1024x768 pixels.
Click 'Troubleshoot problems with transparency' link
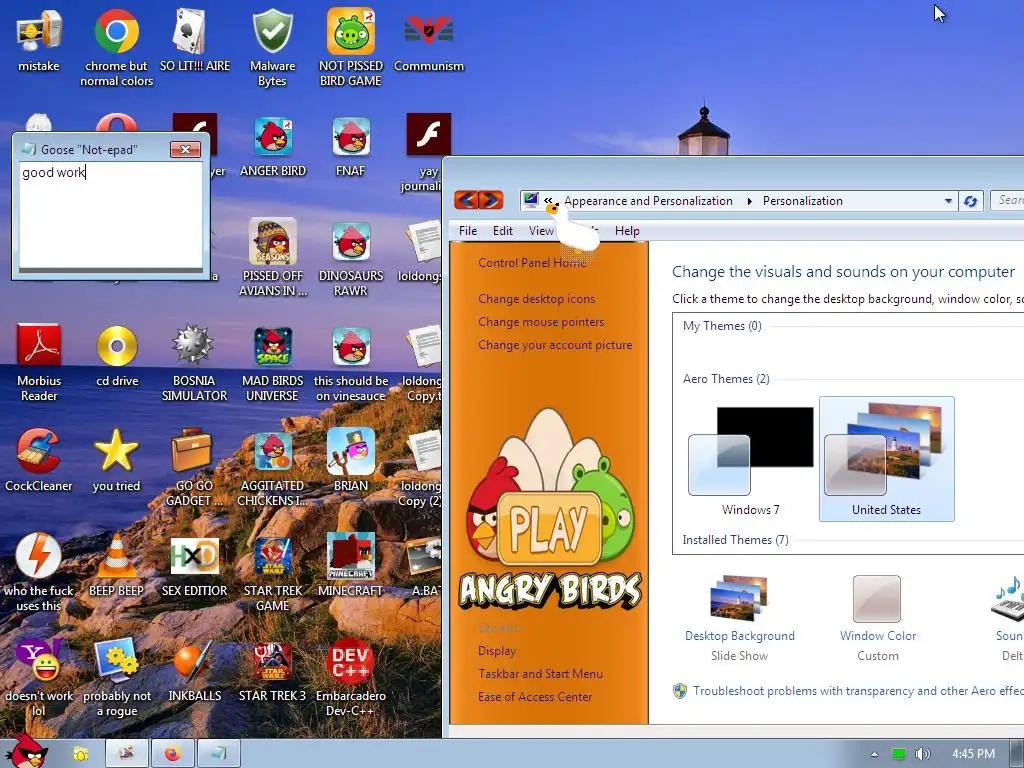tap(857, 691)
